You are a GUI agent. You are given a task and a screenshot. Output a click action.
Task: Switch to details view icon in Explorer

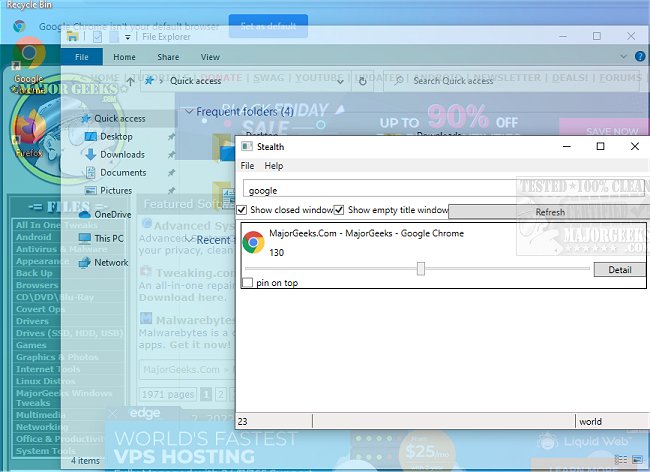[620, 460]
